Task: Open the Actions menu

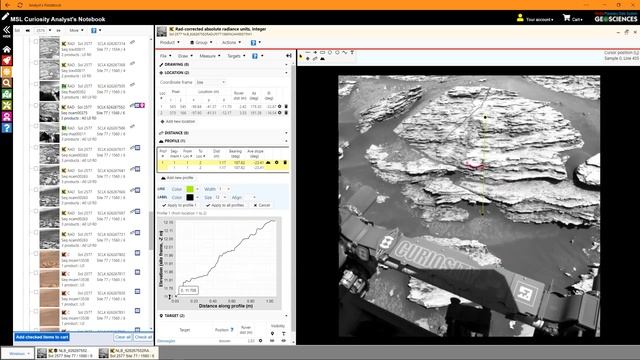Action: [x=231, y=42]
